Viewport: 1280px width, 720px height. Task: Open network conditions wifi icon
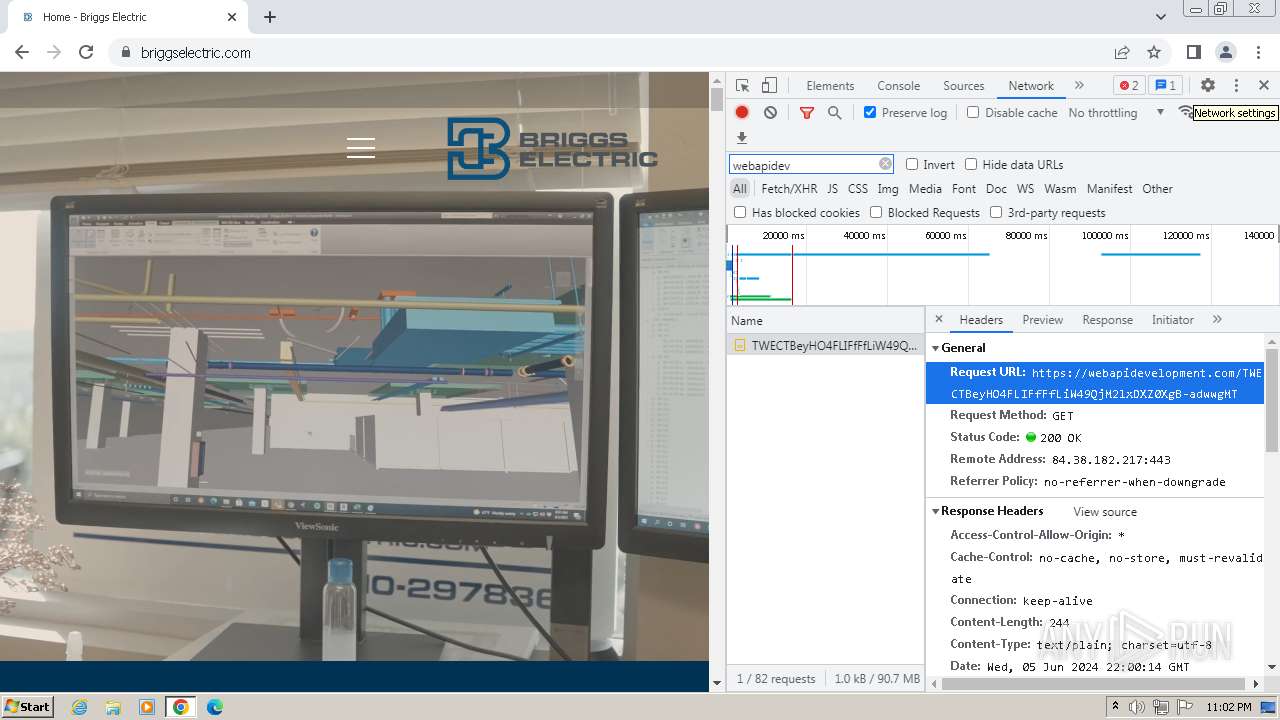click(x=1185, y=112)
